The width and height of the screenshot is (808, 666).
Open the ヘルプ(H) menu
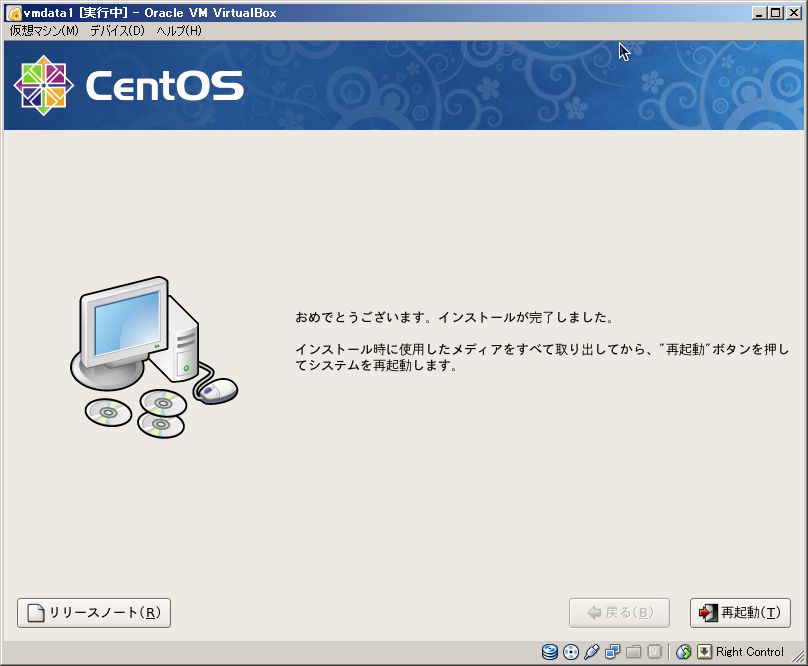coord(179,31)
